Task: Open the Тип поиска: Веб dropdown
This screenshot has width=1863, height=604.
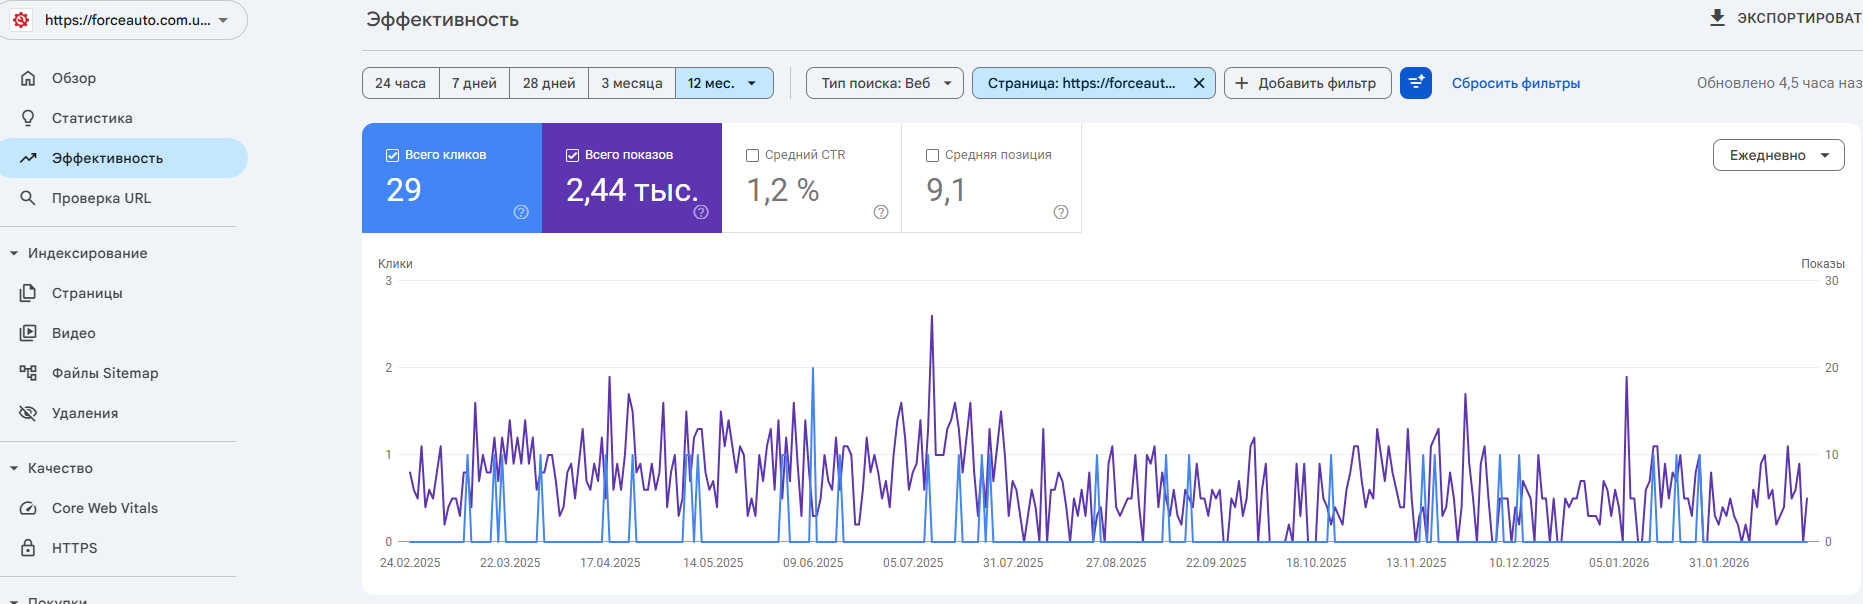Action: click(884, 83)
